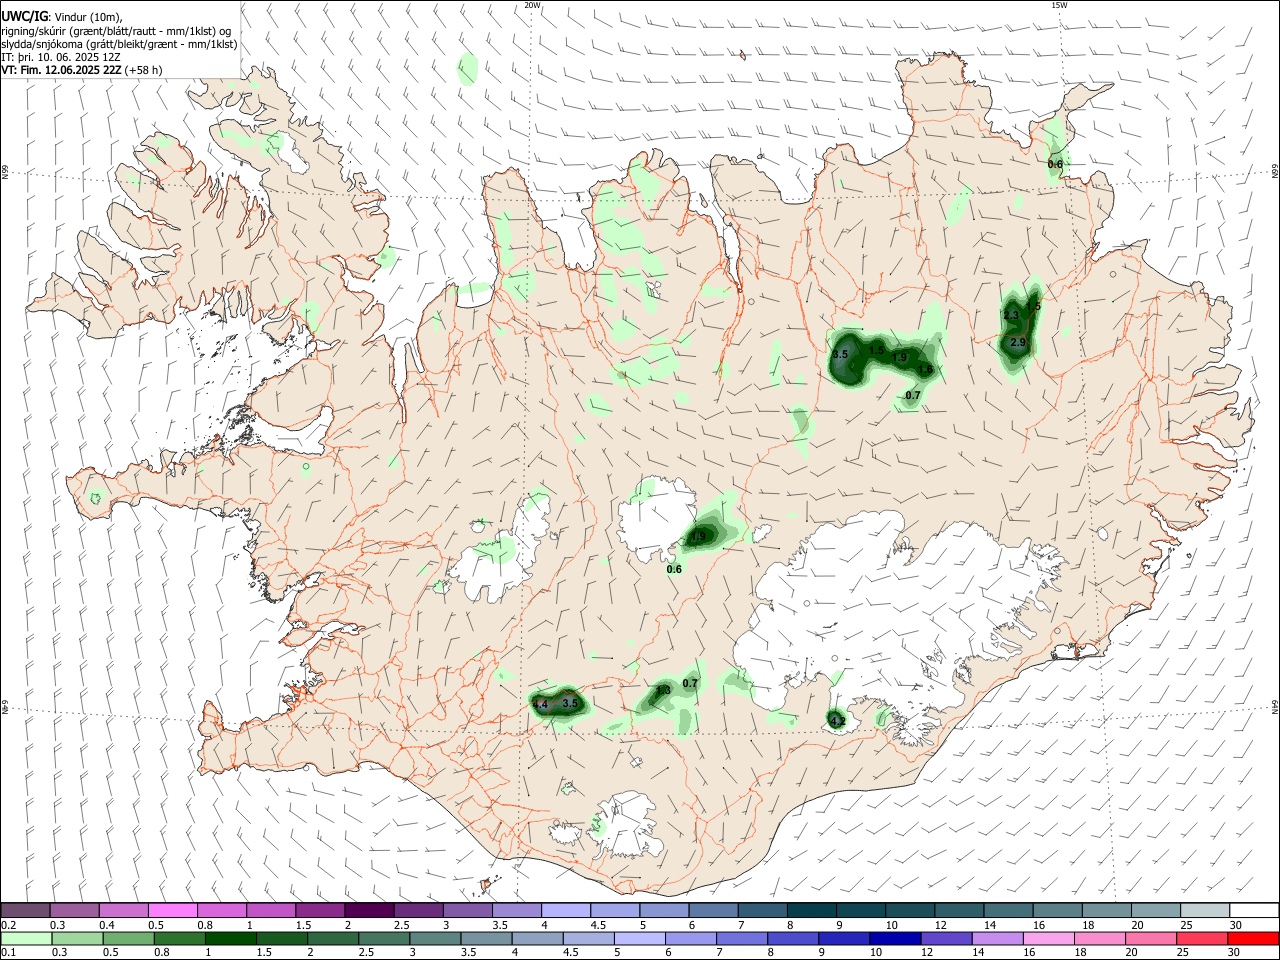1280x960 pixels.
Task: Click map precipitation value 1.6
Action: click(925, 370)
